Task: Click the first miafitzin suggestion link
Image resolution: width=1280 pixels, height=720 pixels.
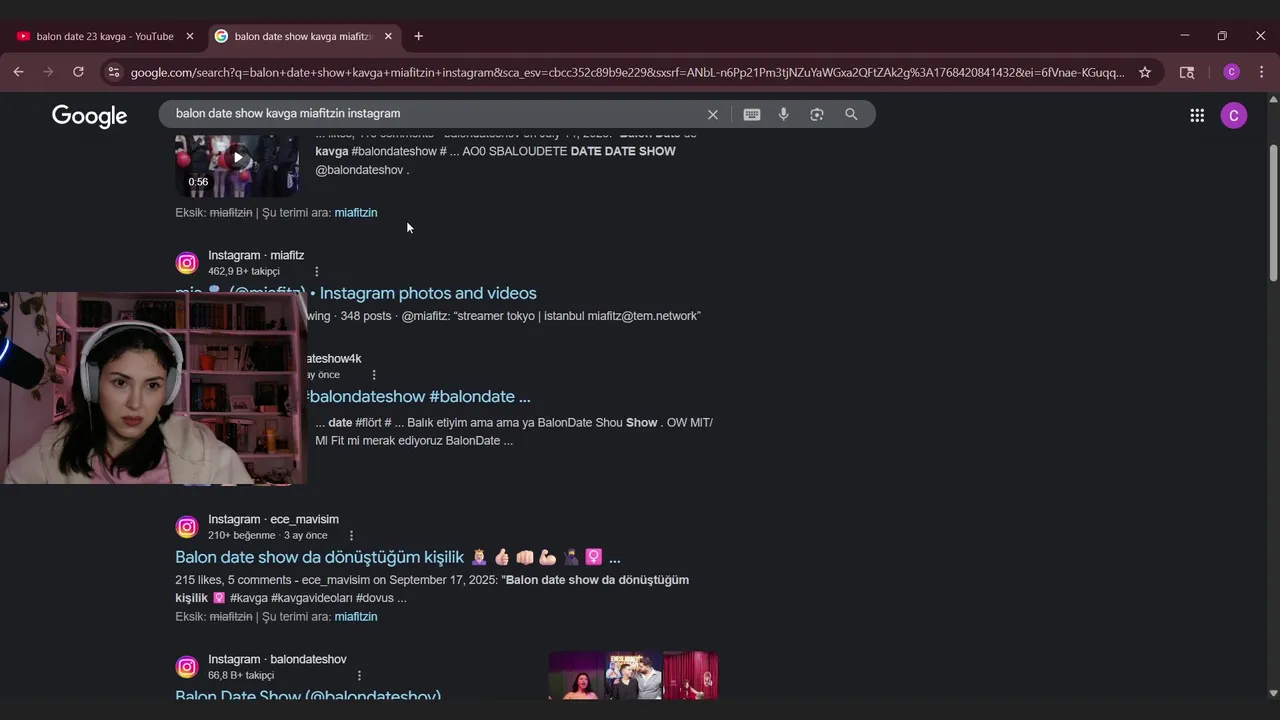Action: point(356,212)
